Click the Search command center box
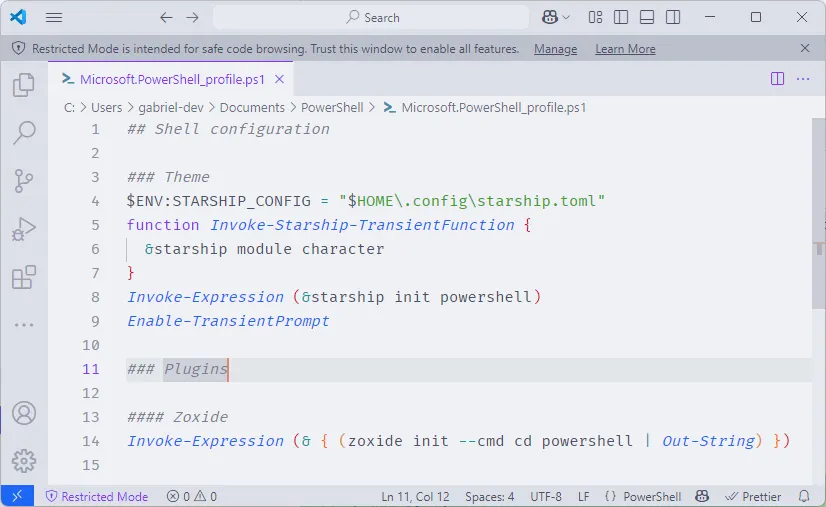The image size is (826, 507). (x=371, y=17)
